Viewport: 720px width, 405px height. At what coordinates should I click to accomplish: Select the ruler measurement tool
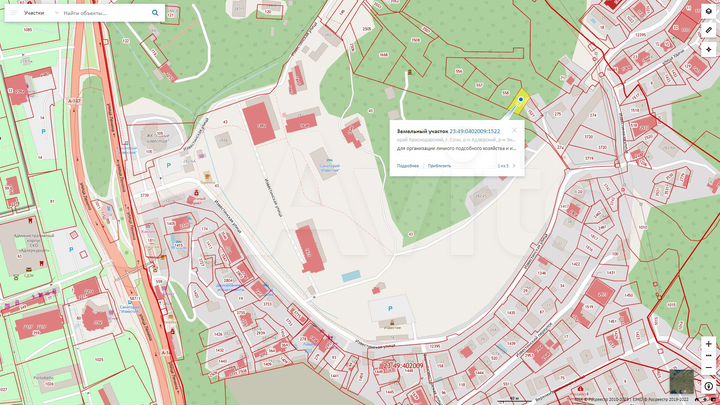pos(708,30)
